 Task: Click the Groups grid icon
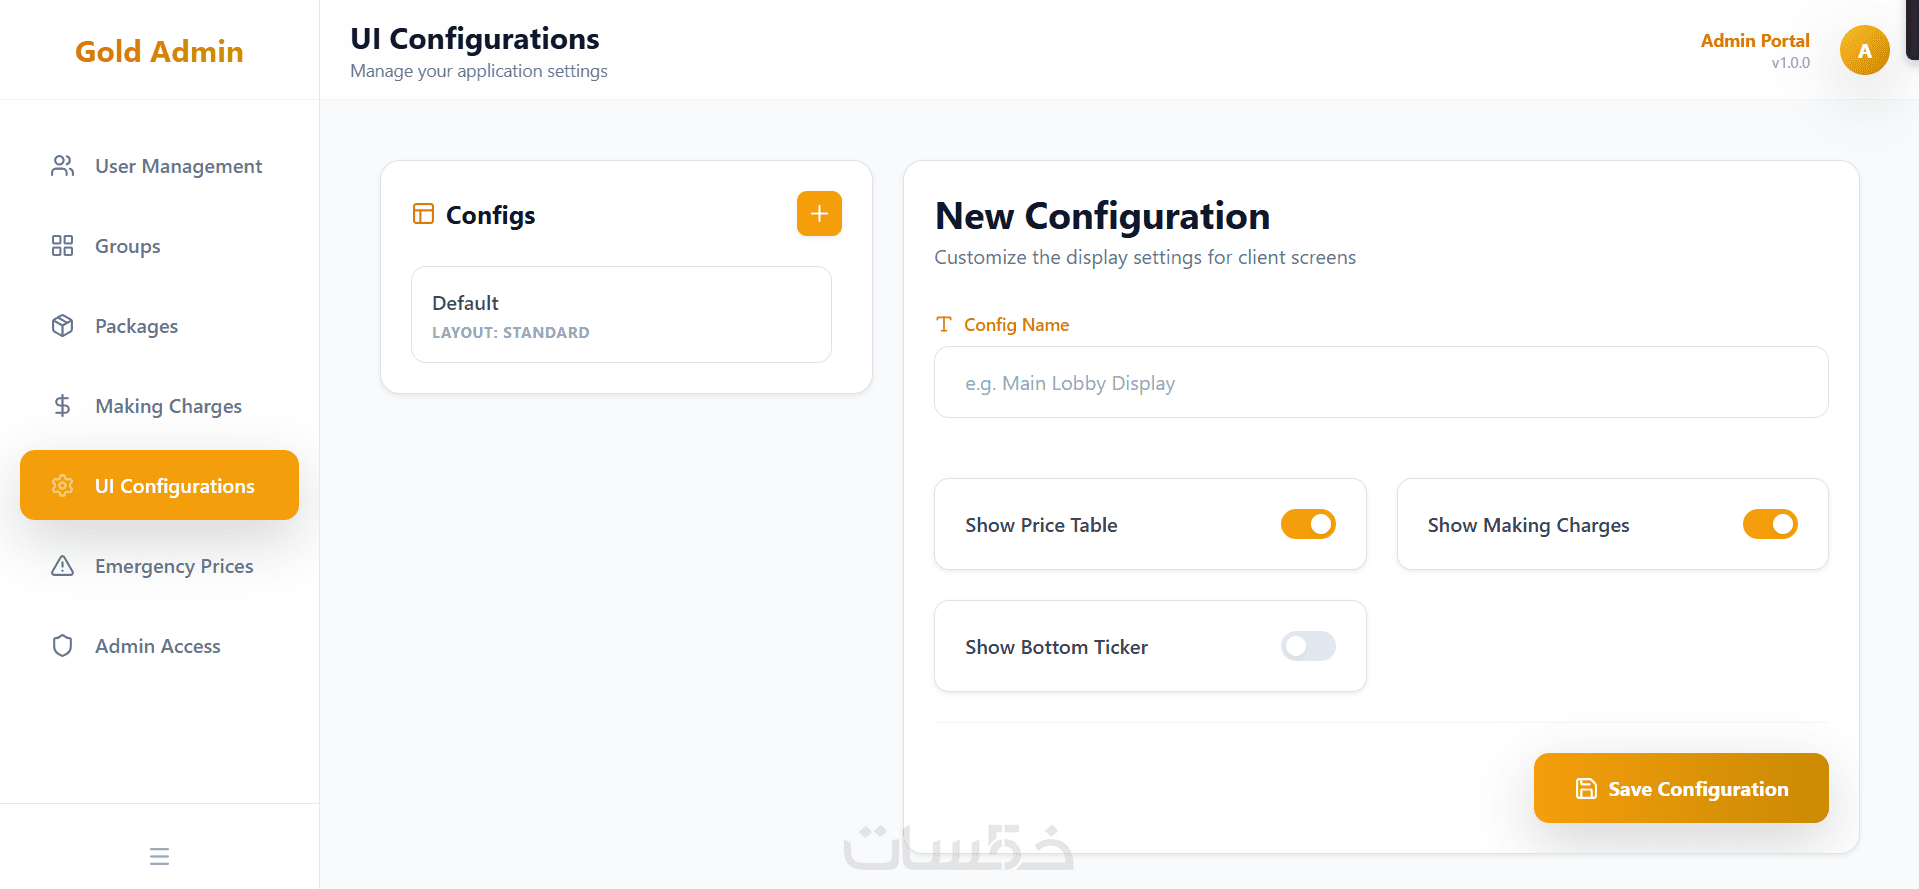click(x=62, y=246)
